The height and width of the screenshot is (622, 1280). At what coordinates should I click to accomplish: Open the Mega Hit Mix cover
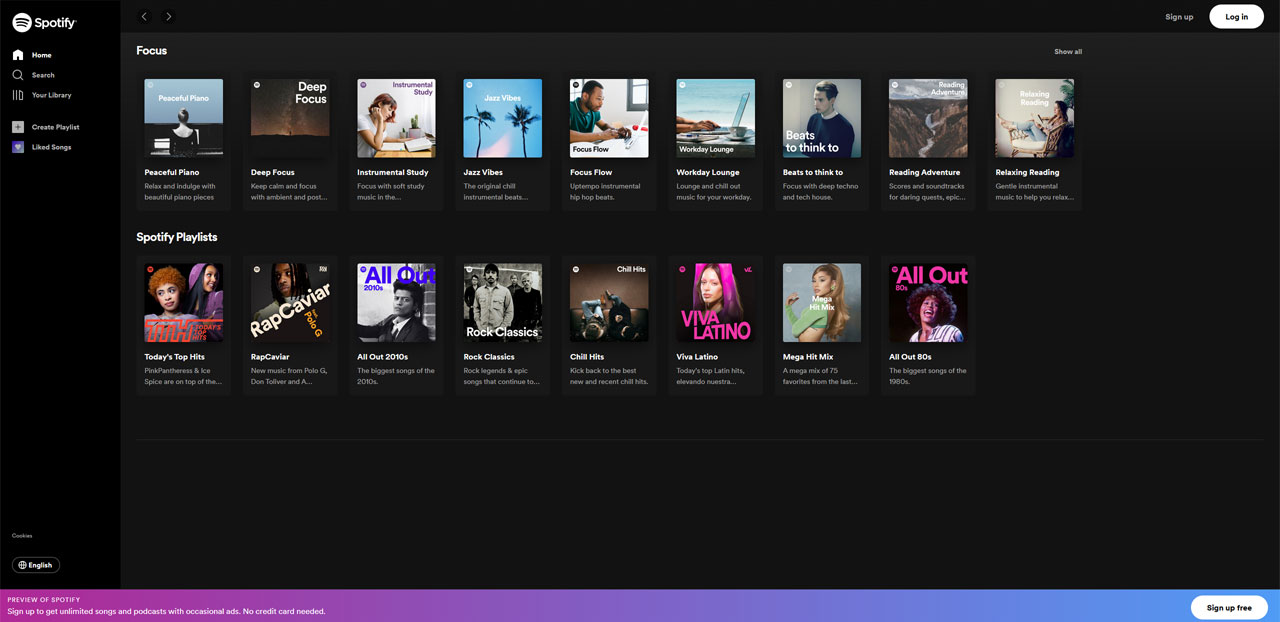click(x=822, y=302)
